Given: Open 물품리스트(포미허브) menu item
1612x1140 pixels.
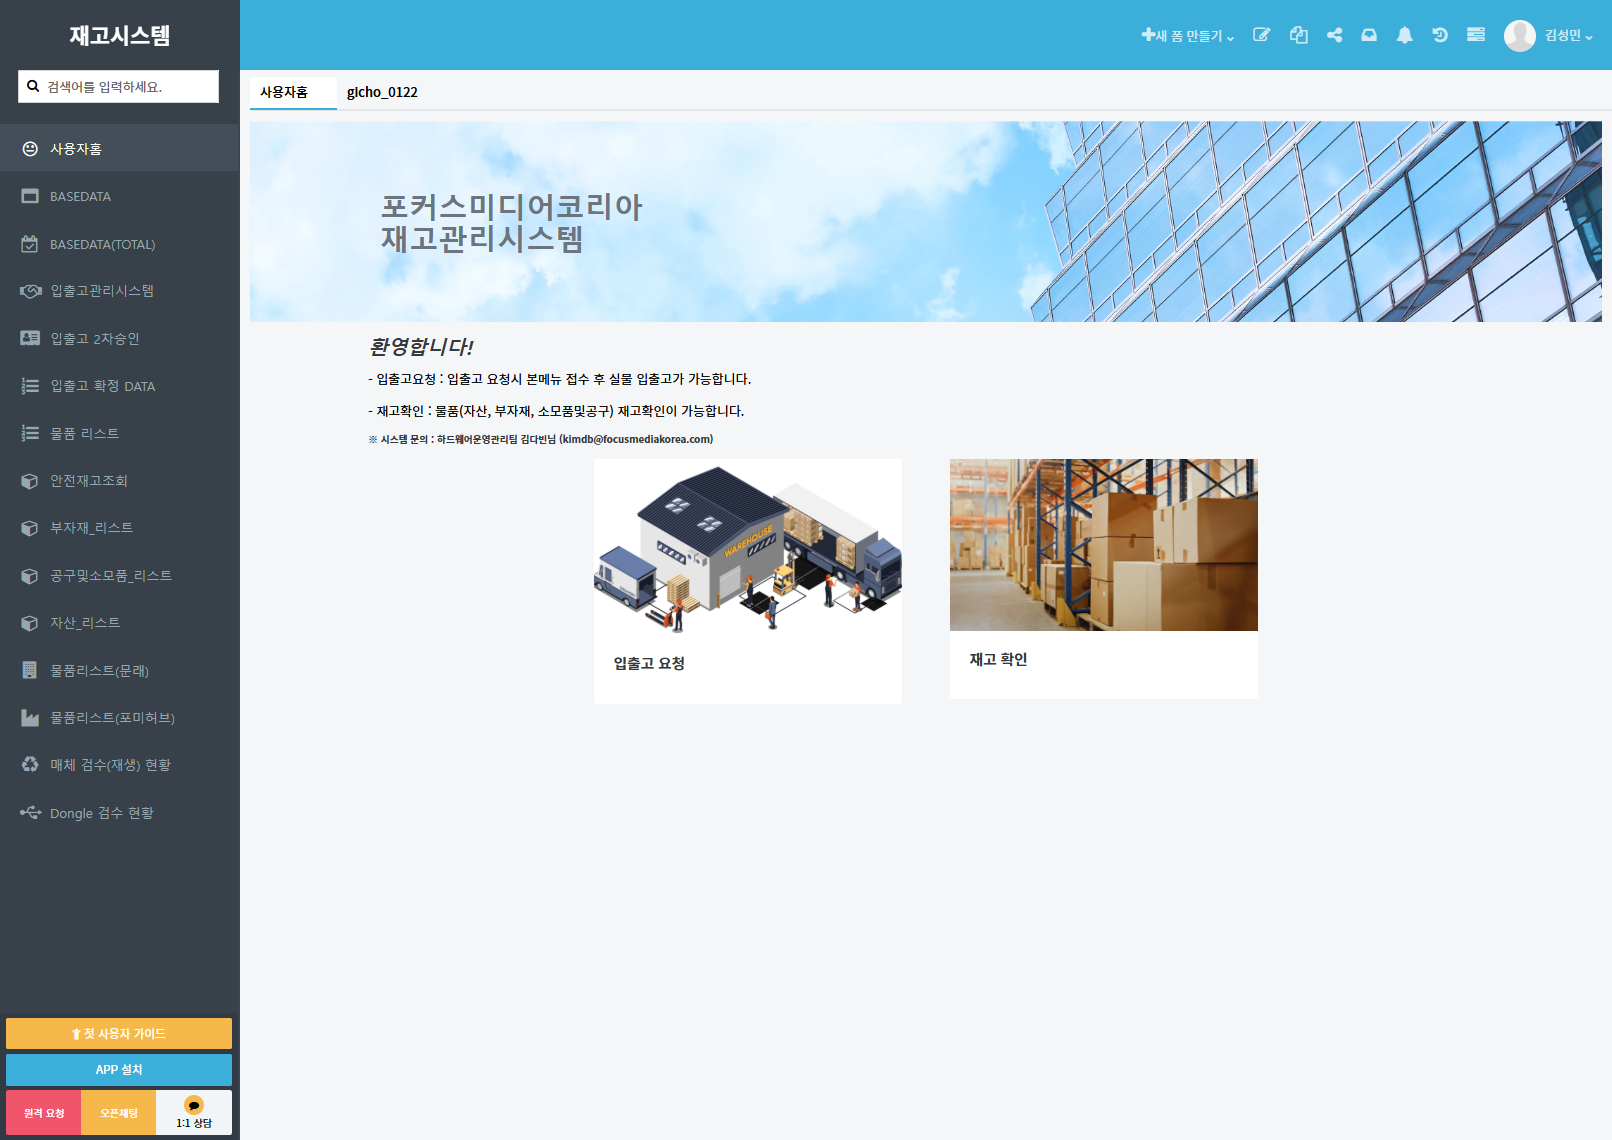Looking at the screenshot, I should point(120,718).
